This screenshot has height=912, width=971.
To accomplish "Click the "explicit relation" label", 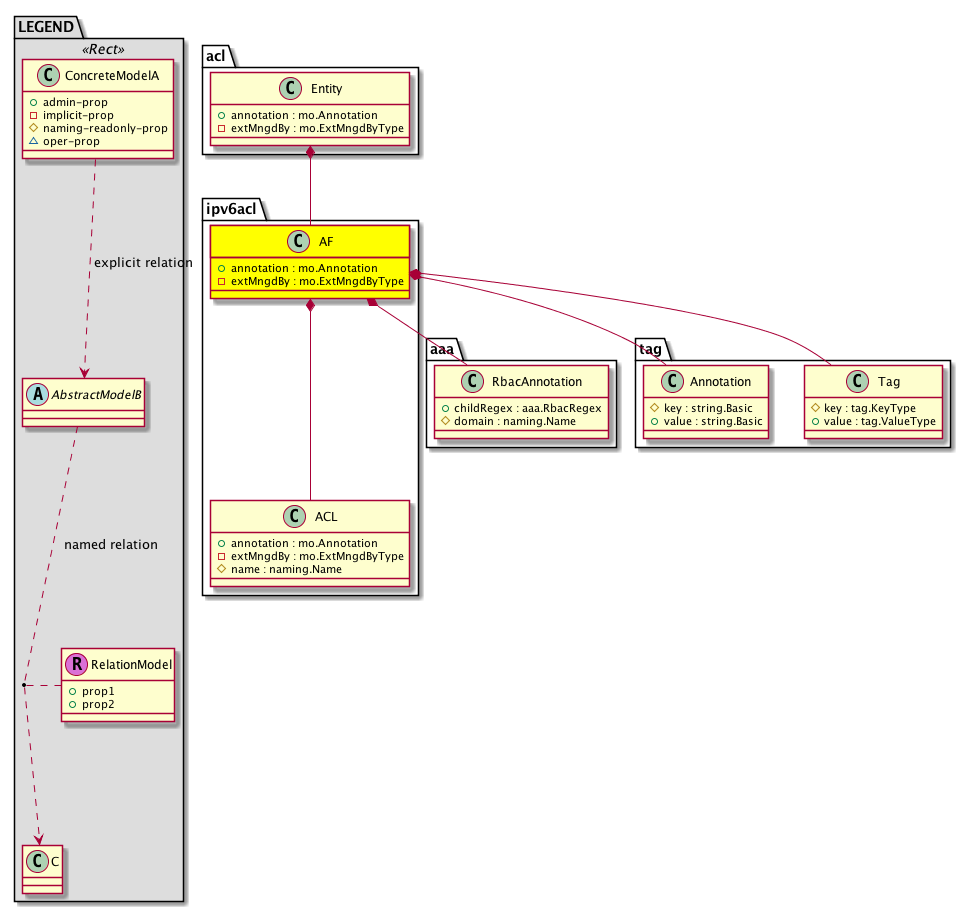I will point(143,263).
